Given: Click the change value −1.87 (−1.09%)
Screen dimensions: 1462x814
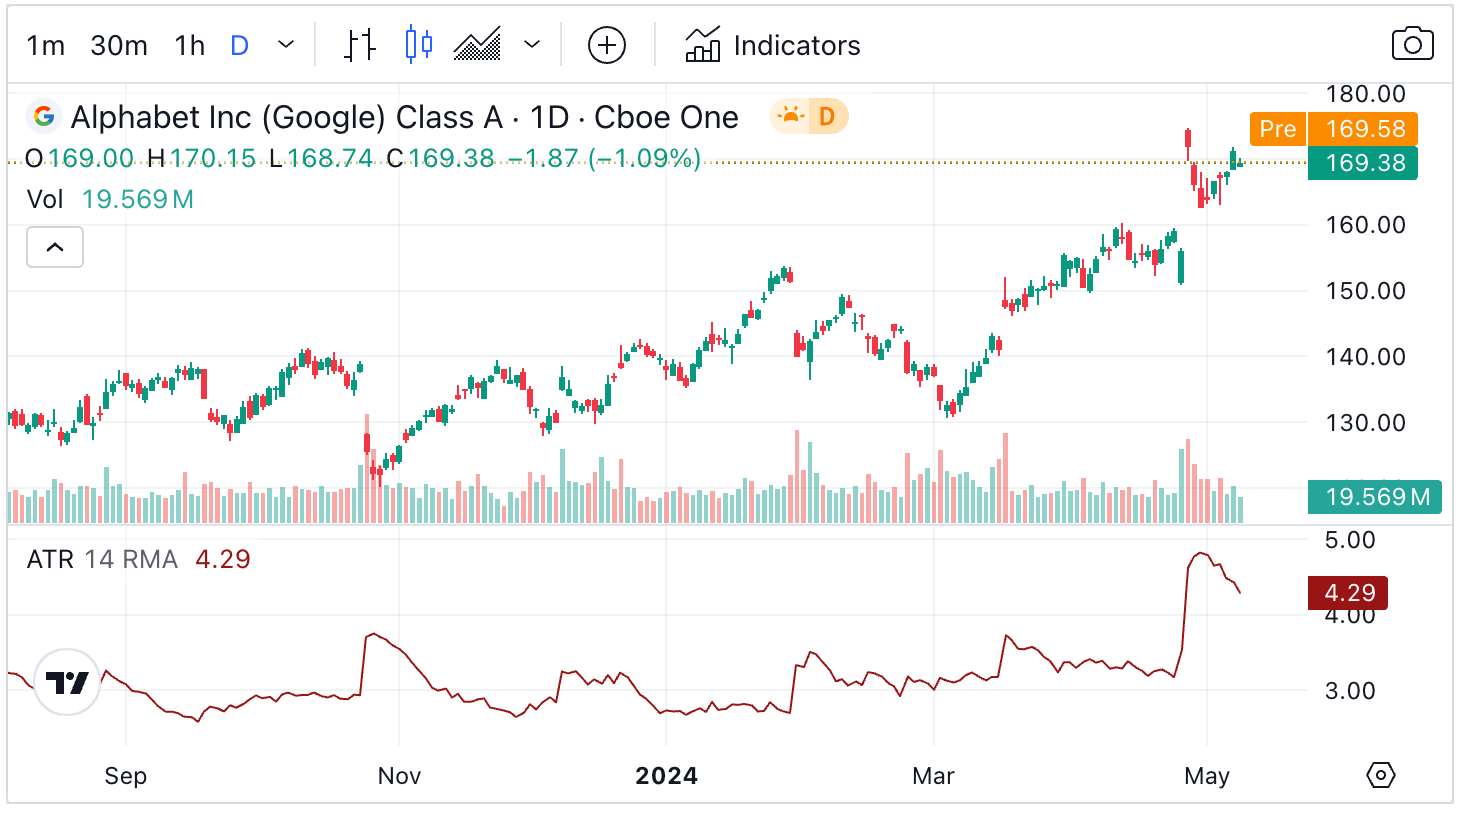Looking at the screenshot, I should tap(605, 159).
